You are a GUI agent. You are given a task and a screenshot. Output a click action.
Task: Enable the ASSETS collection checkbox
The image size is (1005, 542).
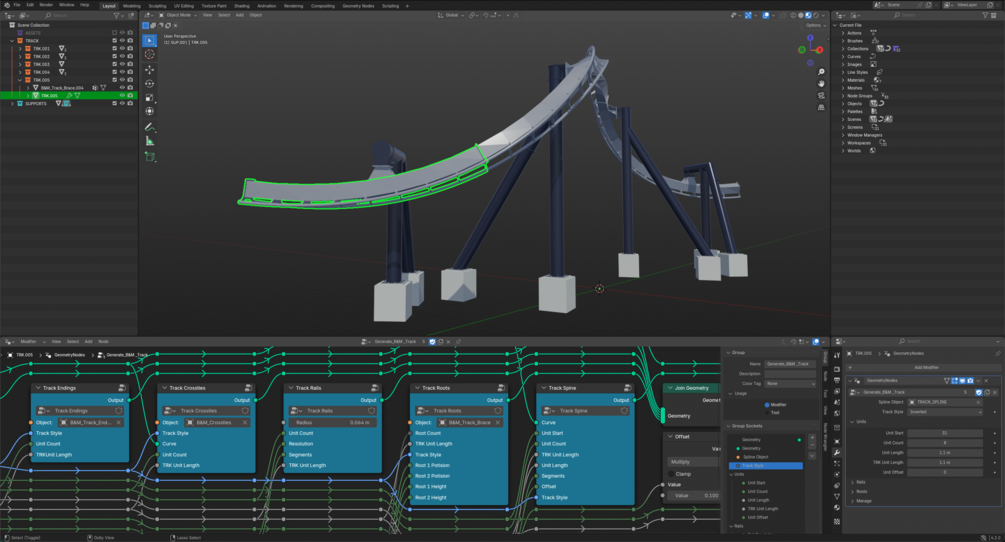pyautogui.click(x=114, y=33)
